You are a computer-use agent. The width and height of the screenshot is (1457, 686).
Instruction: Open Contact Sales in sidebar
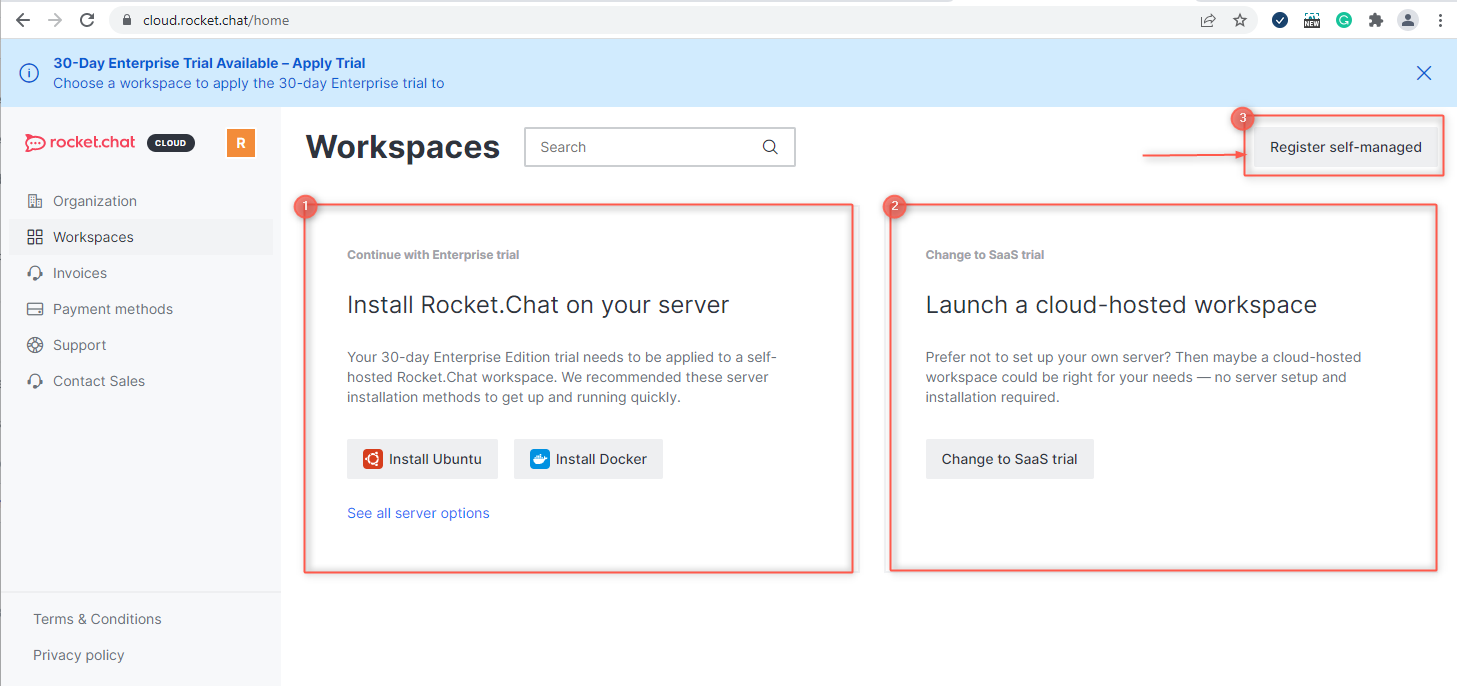[141, 381]
